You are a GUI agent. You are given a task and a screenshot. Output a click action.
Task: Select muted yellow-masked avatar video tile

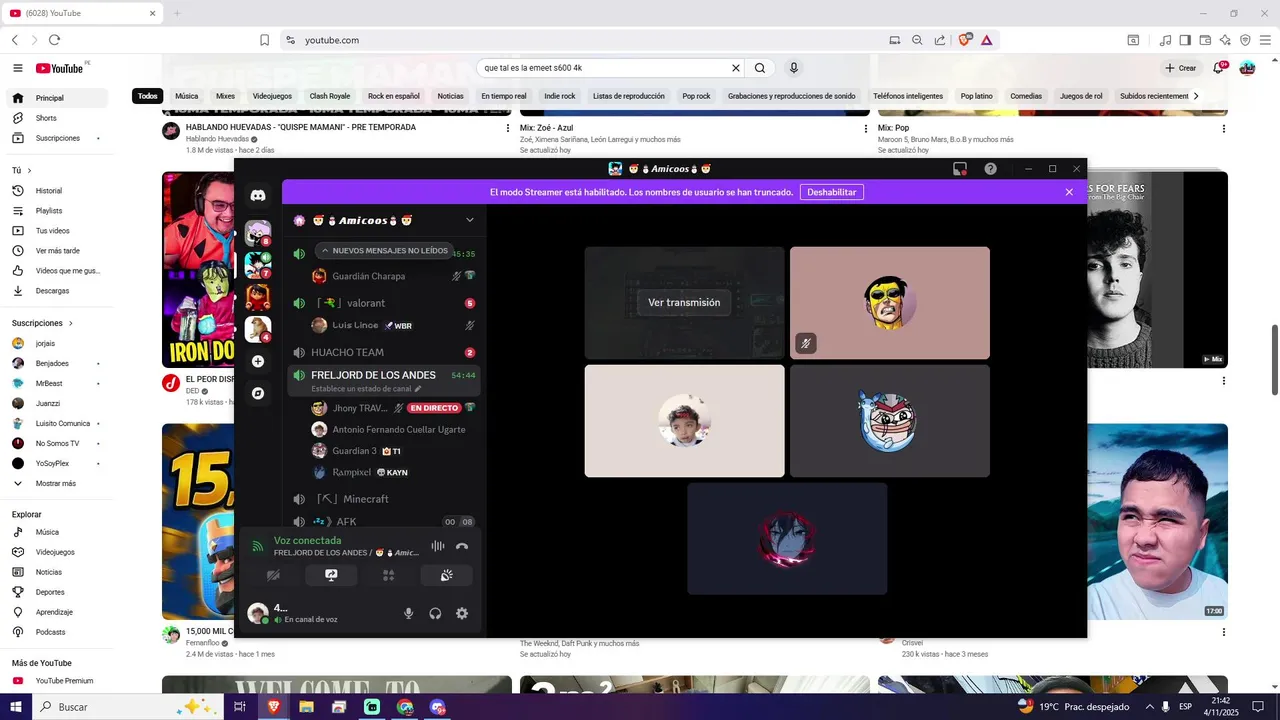click(x=890, y=303)
